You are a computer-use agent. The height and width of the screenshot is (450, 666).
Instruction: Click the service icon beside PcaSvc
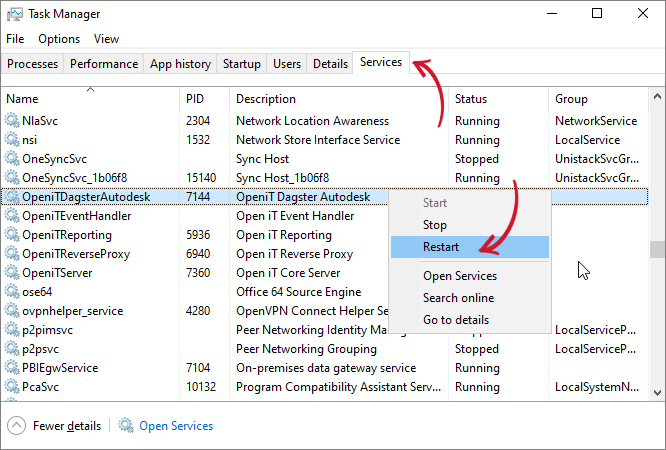(x=12, y=387)
